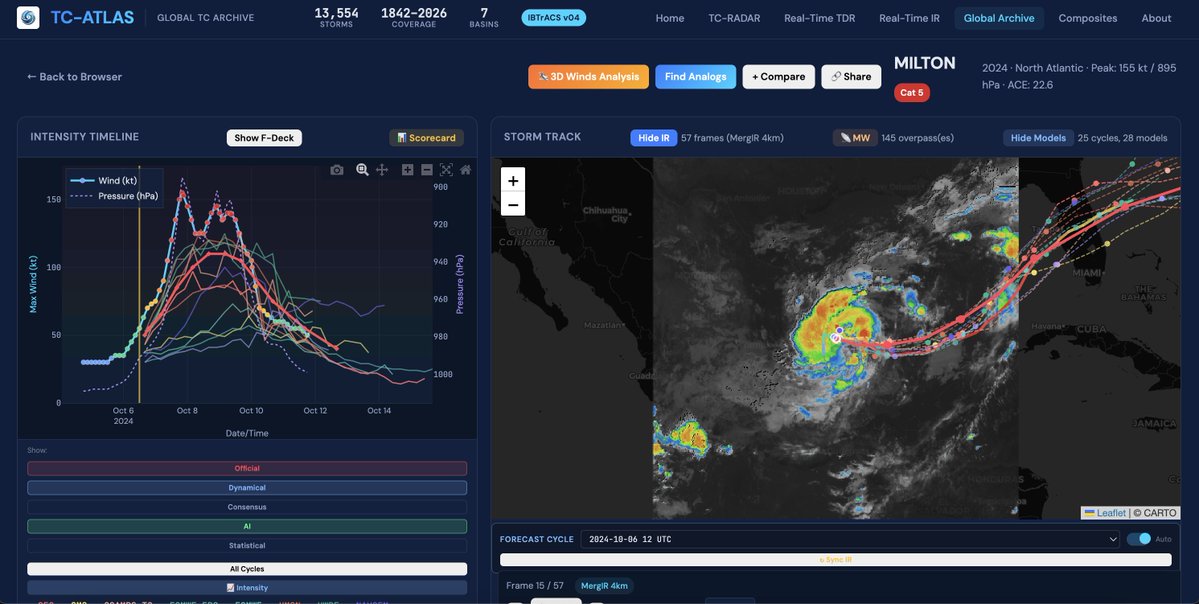Screen dimensions: 1199x604
Task: Select the Global Archive nav item
Action: tap(999, 18)
